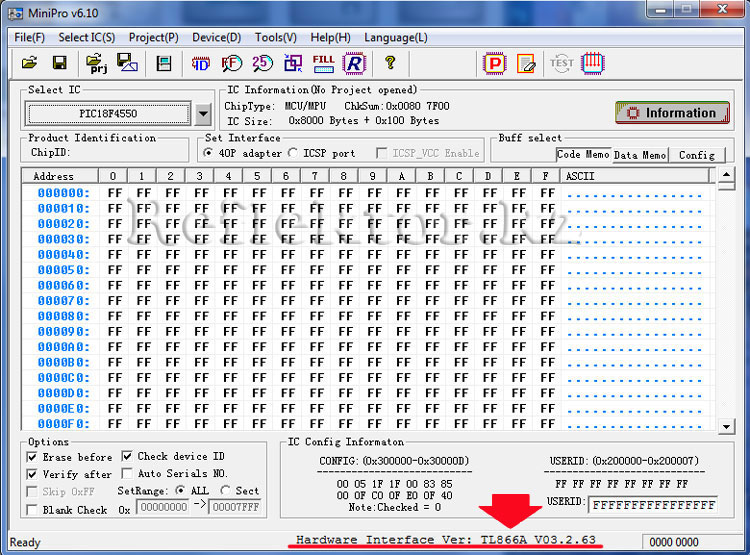Click the MiniPro title bar app icon
This screenshot has width=750, height=555.
click(x=15, y=13)
